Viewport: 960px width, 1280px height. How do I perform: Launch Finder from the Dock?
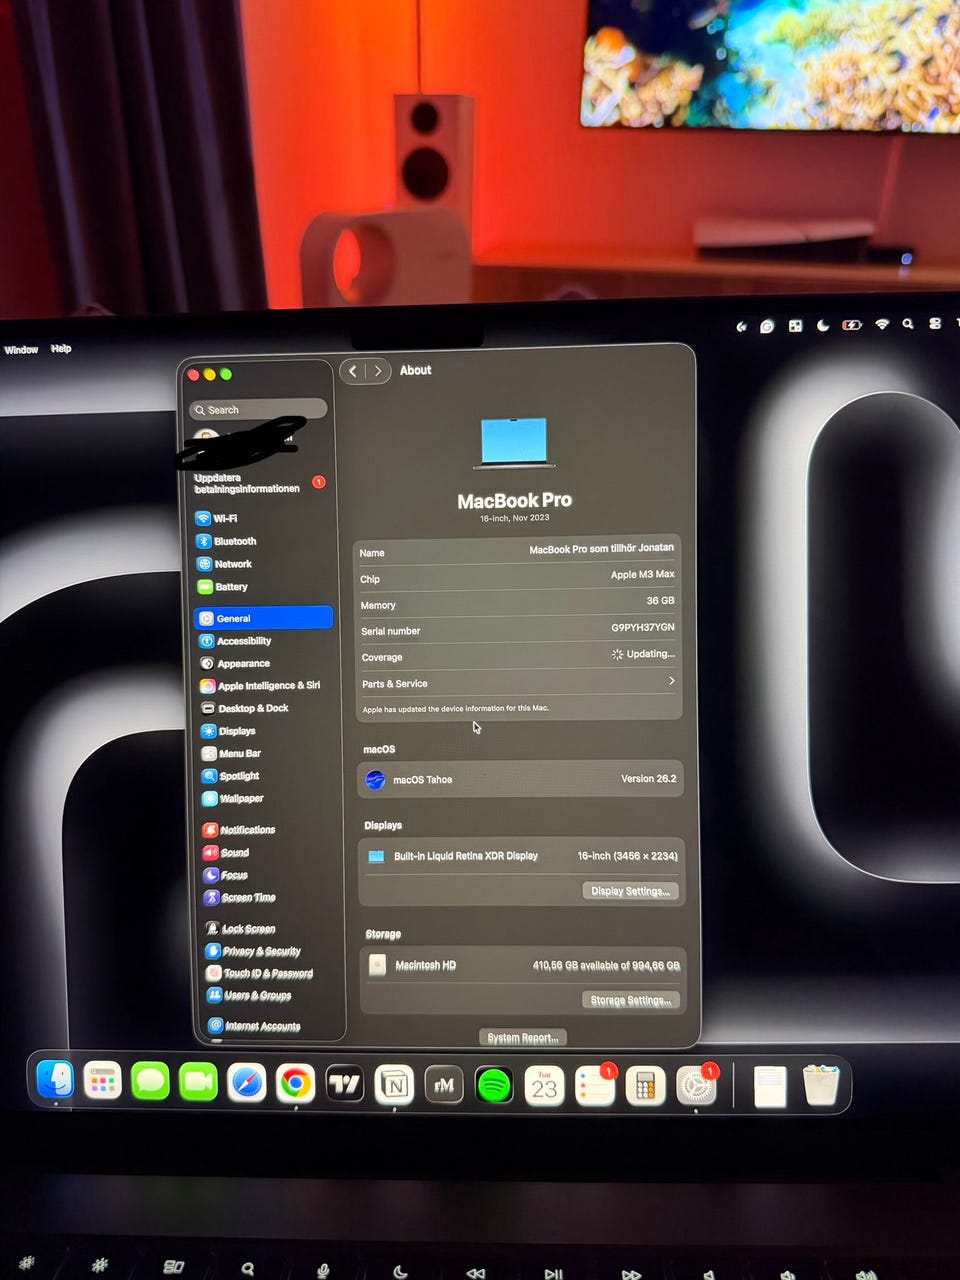(55, 1080)
